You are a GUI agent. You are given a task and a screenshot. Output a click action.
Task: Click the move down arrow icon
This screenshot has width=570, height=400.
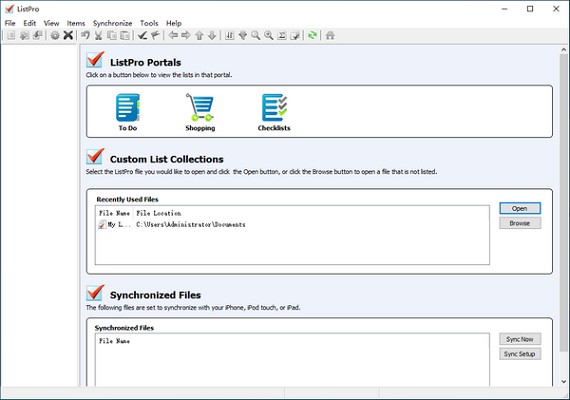click(x=212, y=35)
